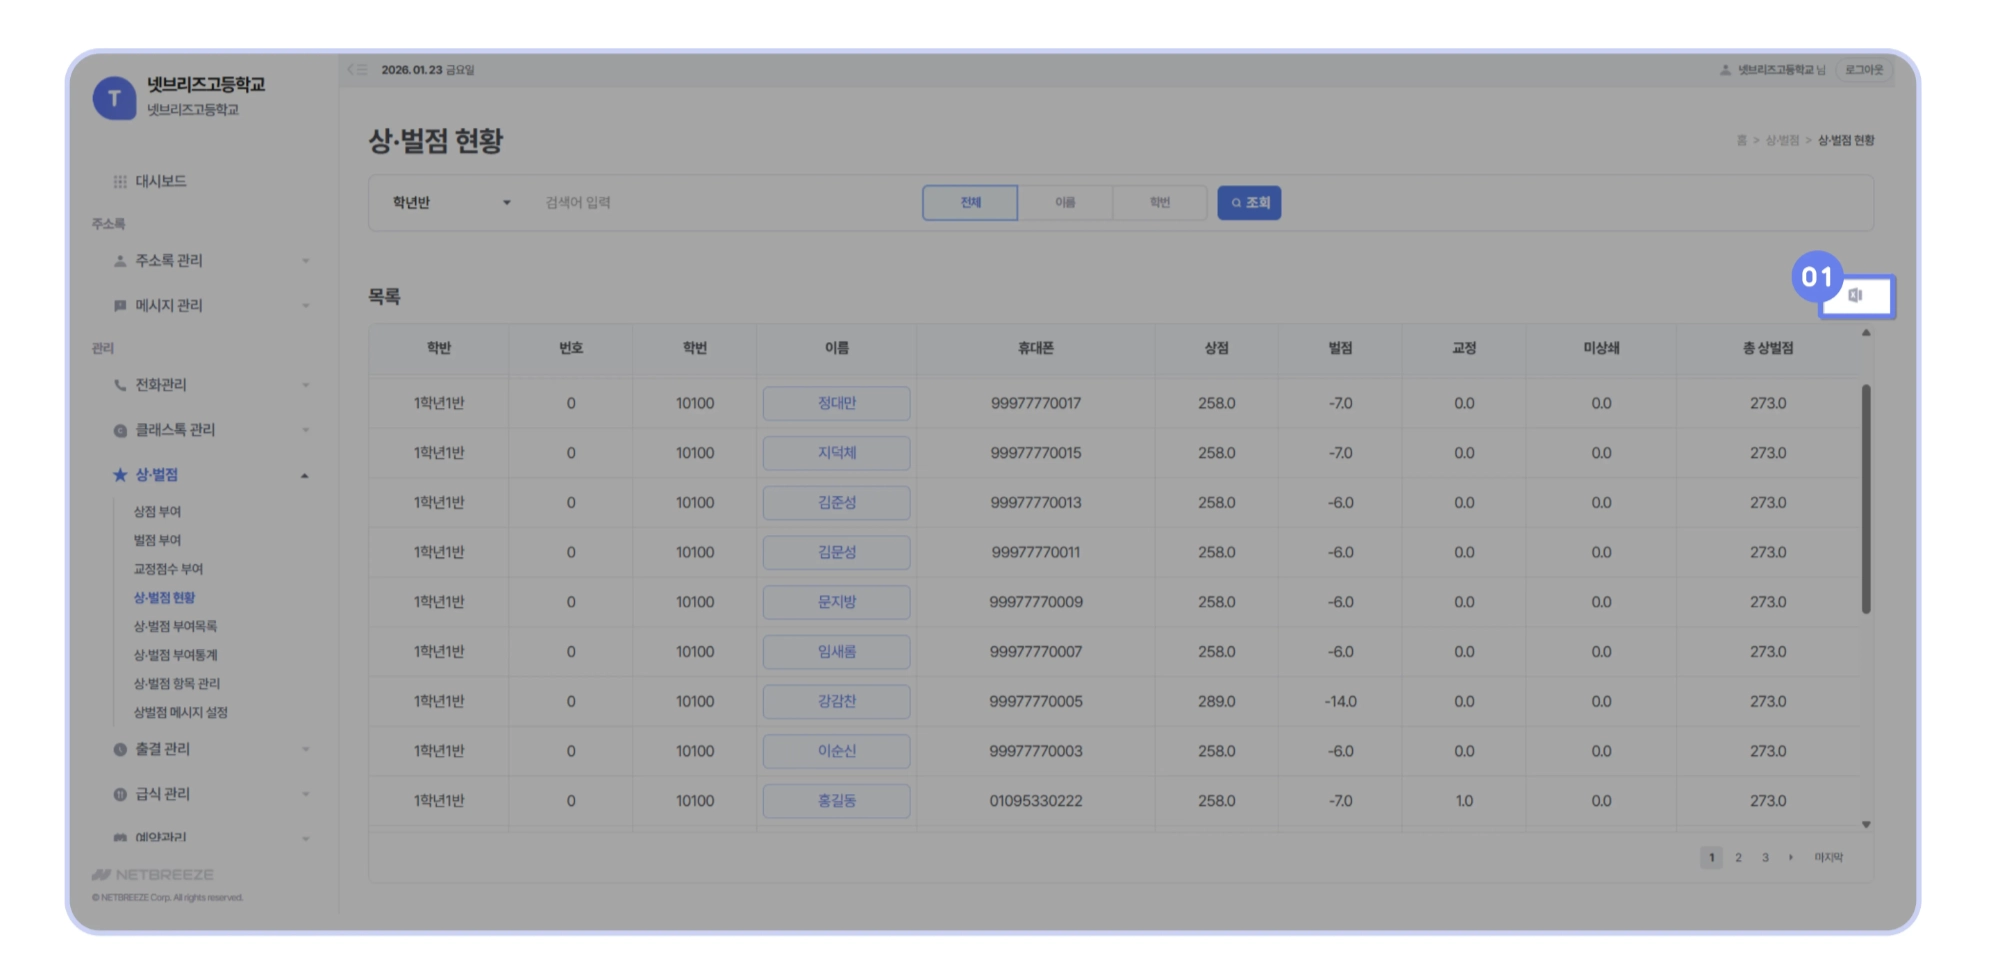Click the user icon in the top bar
Screen dimensions: 2000x978
pos(1725,70)
